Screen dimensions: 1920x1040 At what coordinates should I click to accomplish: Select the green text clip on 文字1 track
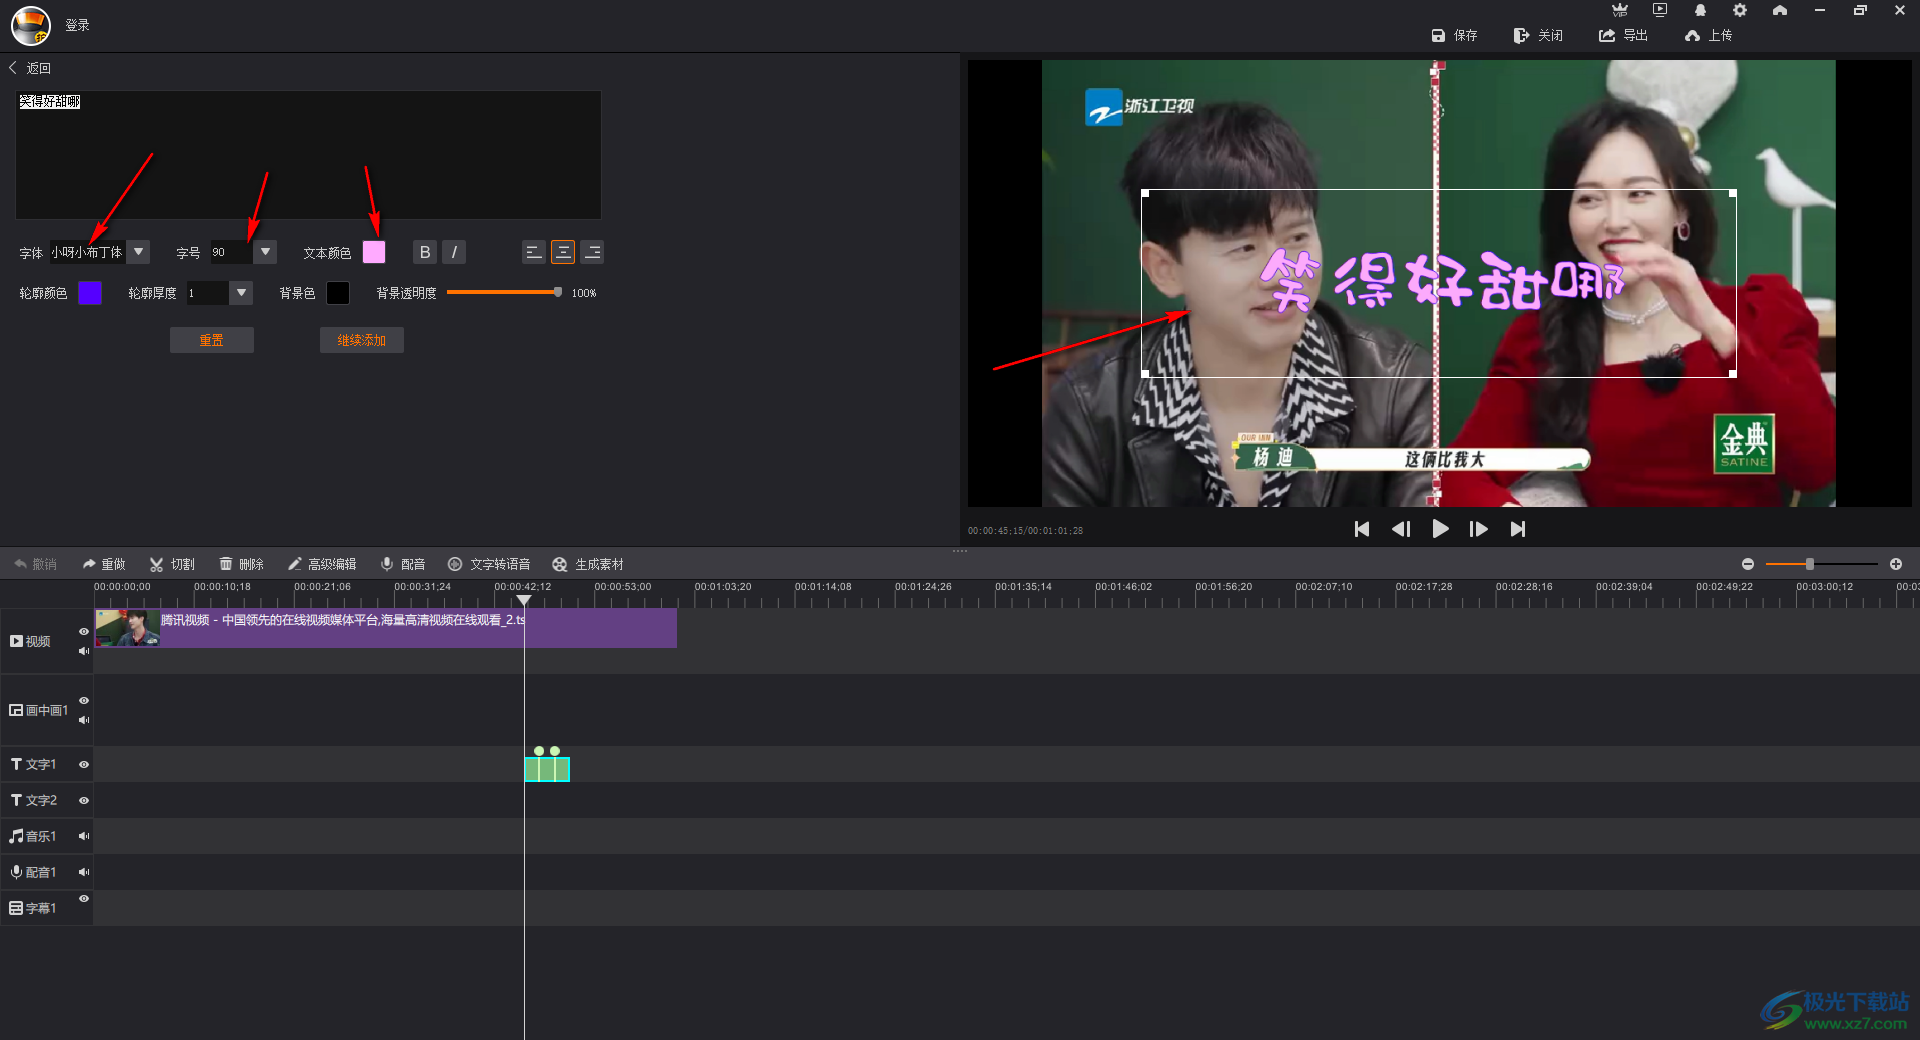click(547, 769)
